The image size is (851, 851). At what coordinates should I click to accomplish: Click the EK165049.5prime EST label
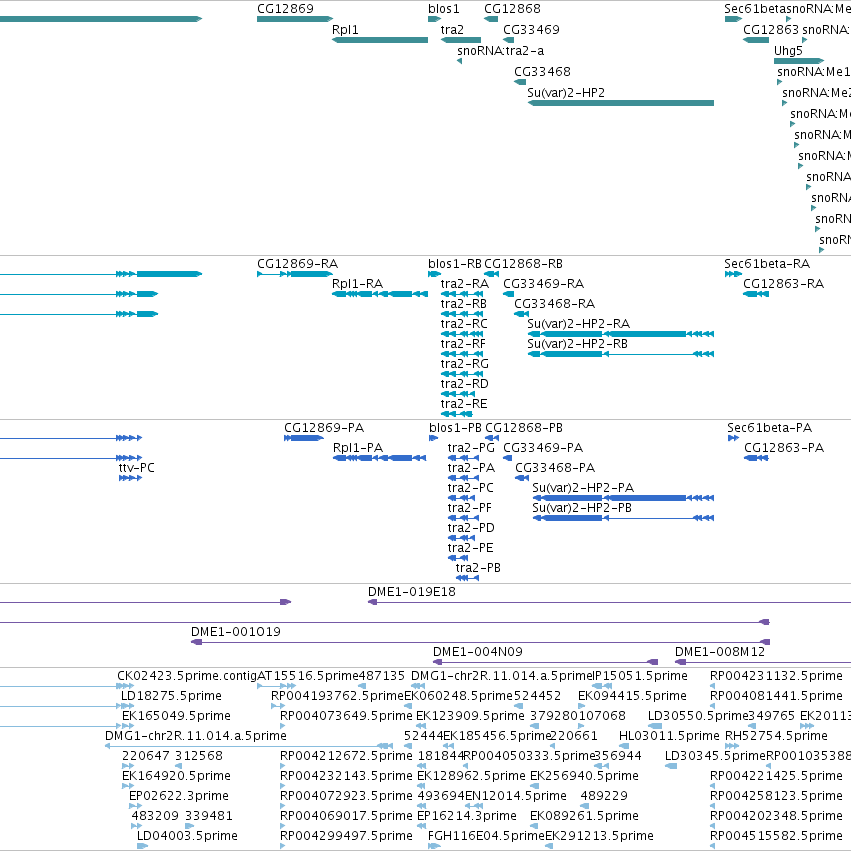coord(176,716)
